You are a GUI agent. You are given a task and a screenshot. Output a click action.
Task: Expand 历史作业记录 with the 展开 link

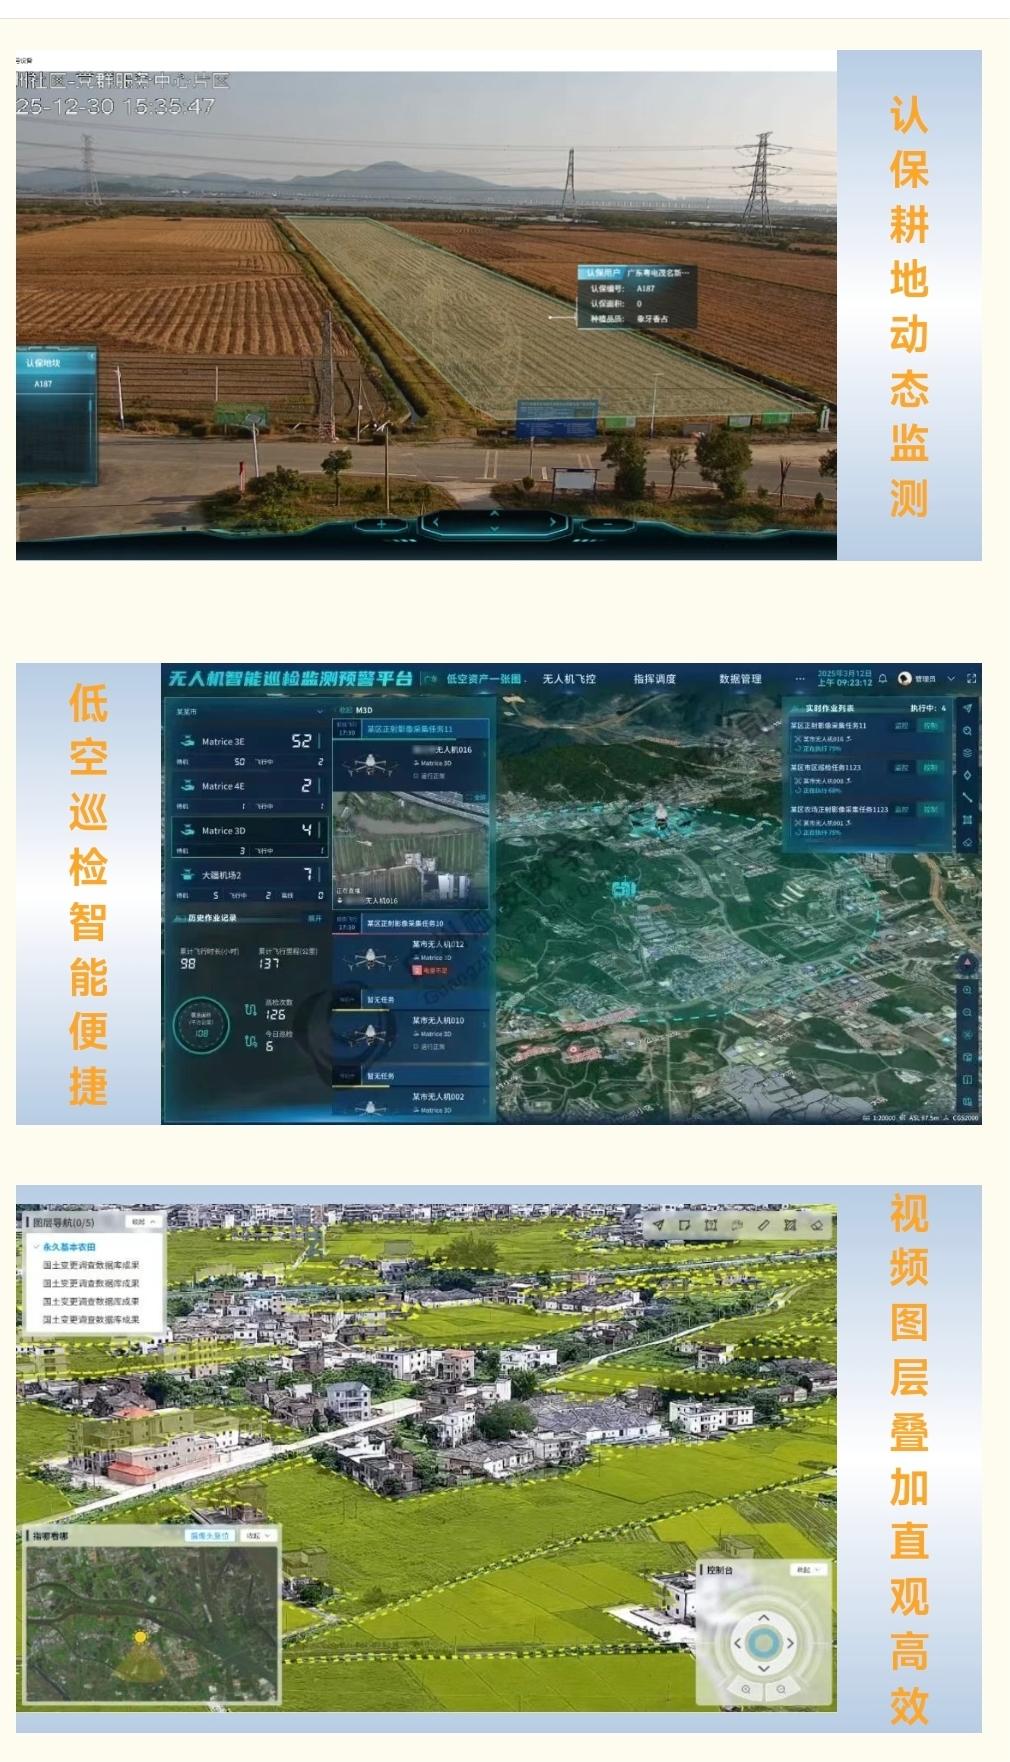click(x=314, y=918)
